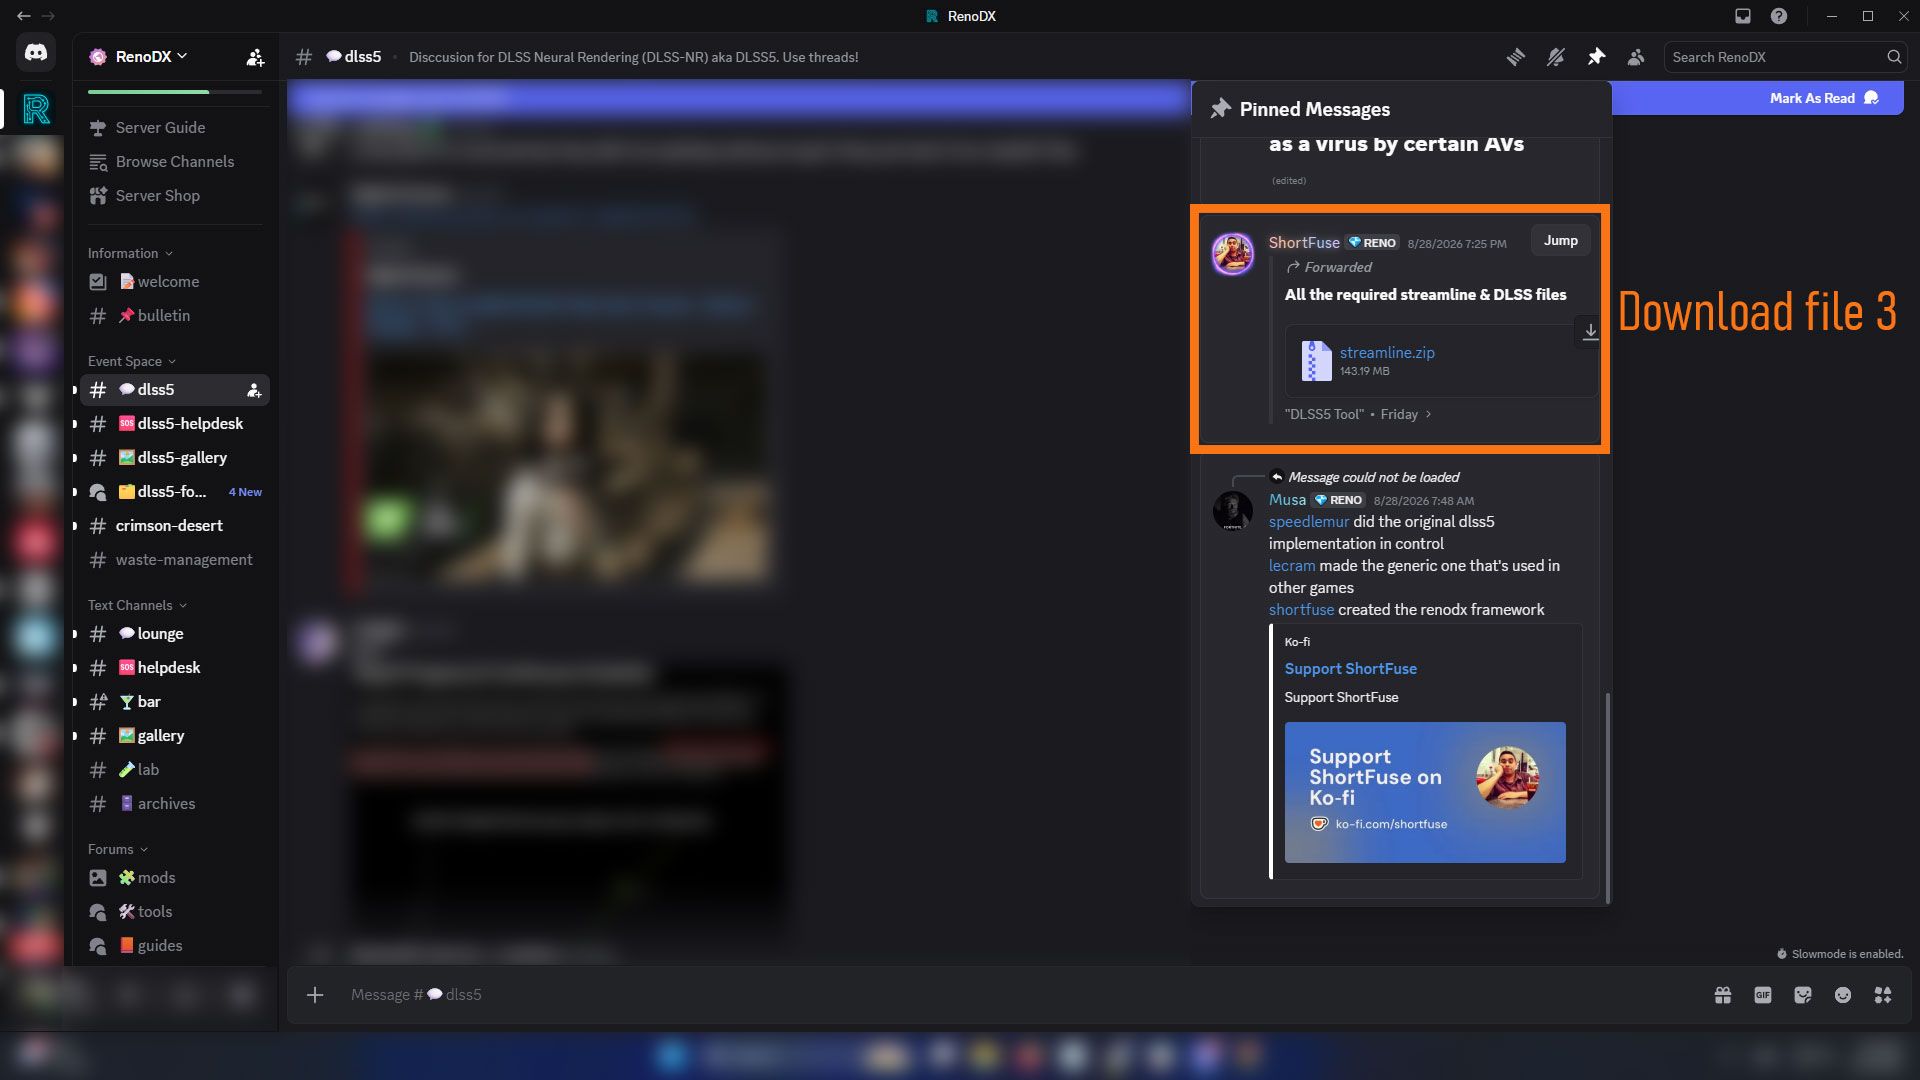This screenshot has height=1080, width=1920.
Task: Download streamline.zip with download arrow icon
Action: (1590, 331)
